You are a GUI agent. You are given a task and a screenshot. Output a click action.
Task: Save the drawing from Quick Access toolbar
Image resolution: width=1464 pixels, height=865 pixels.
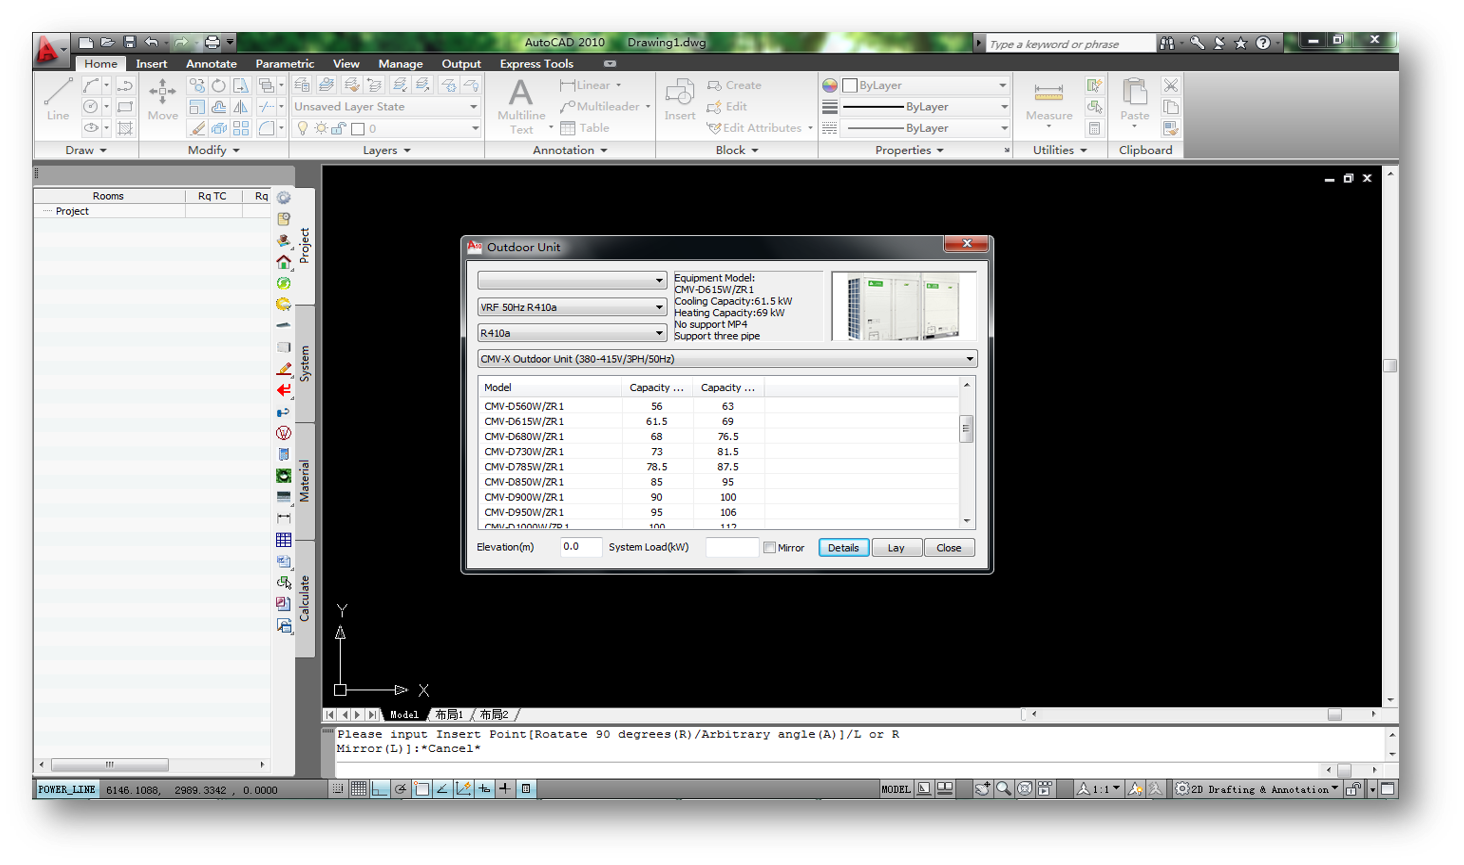coord(129,42)
